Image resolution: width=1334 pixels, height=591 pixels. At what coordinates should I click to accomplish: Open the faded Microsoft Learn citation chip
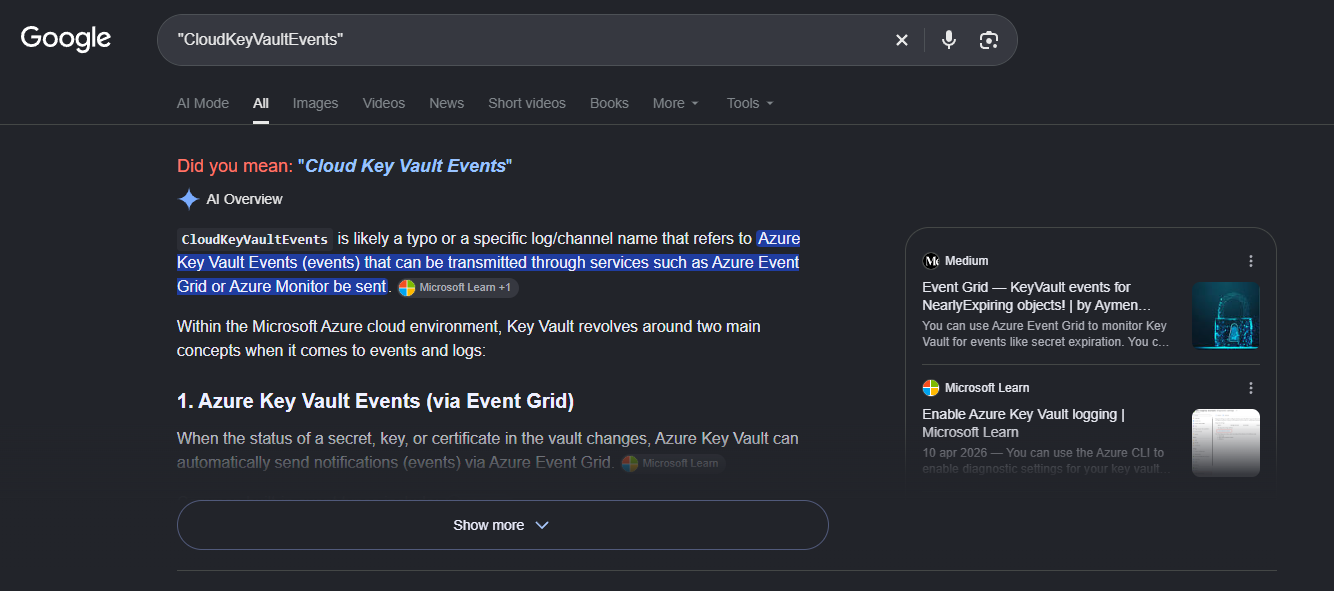(x=672, y=463)
